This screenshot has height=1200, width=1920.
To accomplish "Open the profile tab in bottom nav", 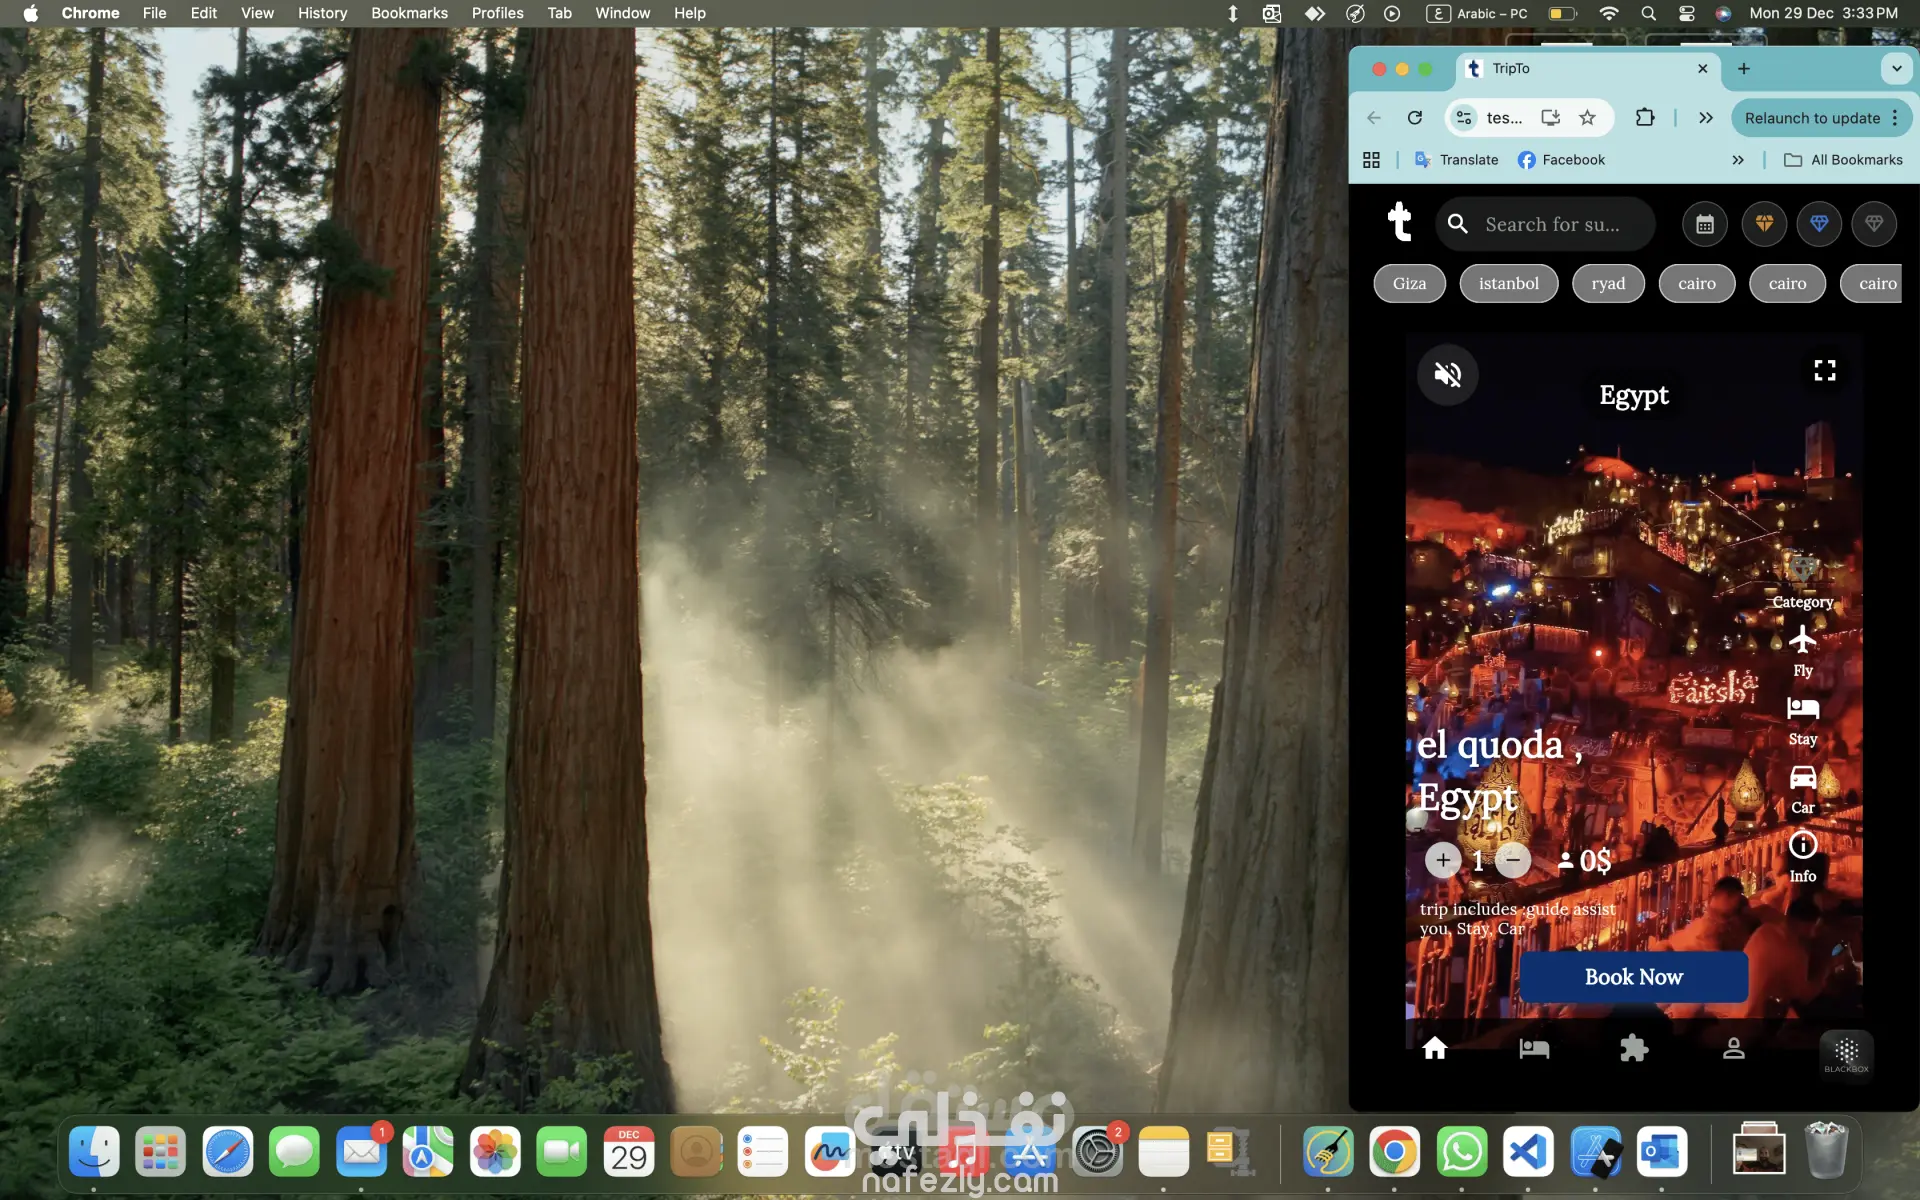I will [1733, 1048].
